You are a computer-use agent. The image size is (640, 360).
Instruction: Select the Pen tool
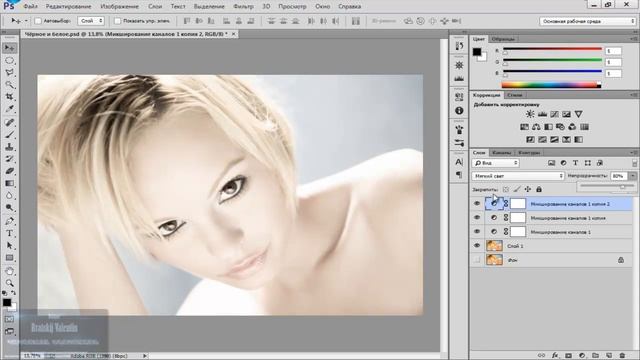tap(9, 221)
